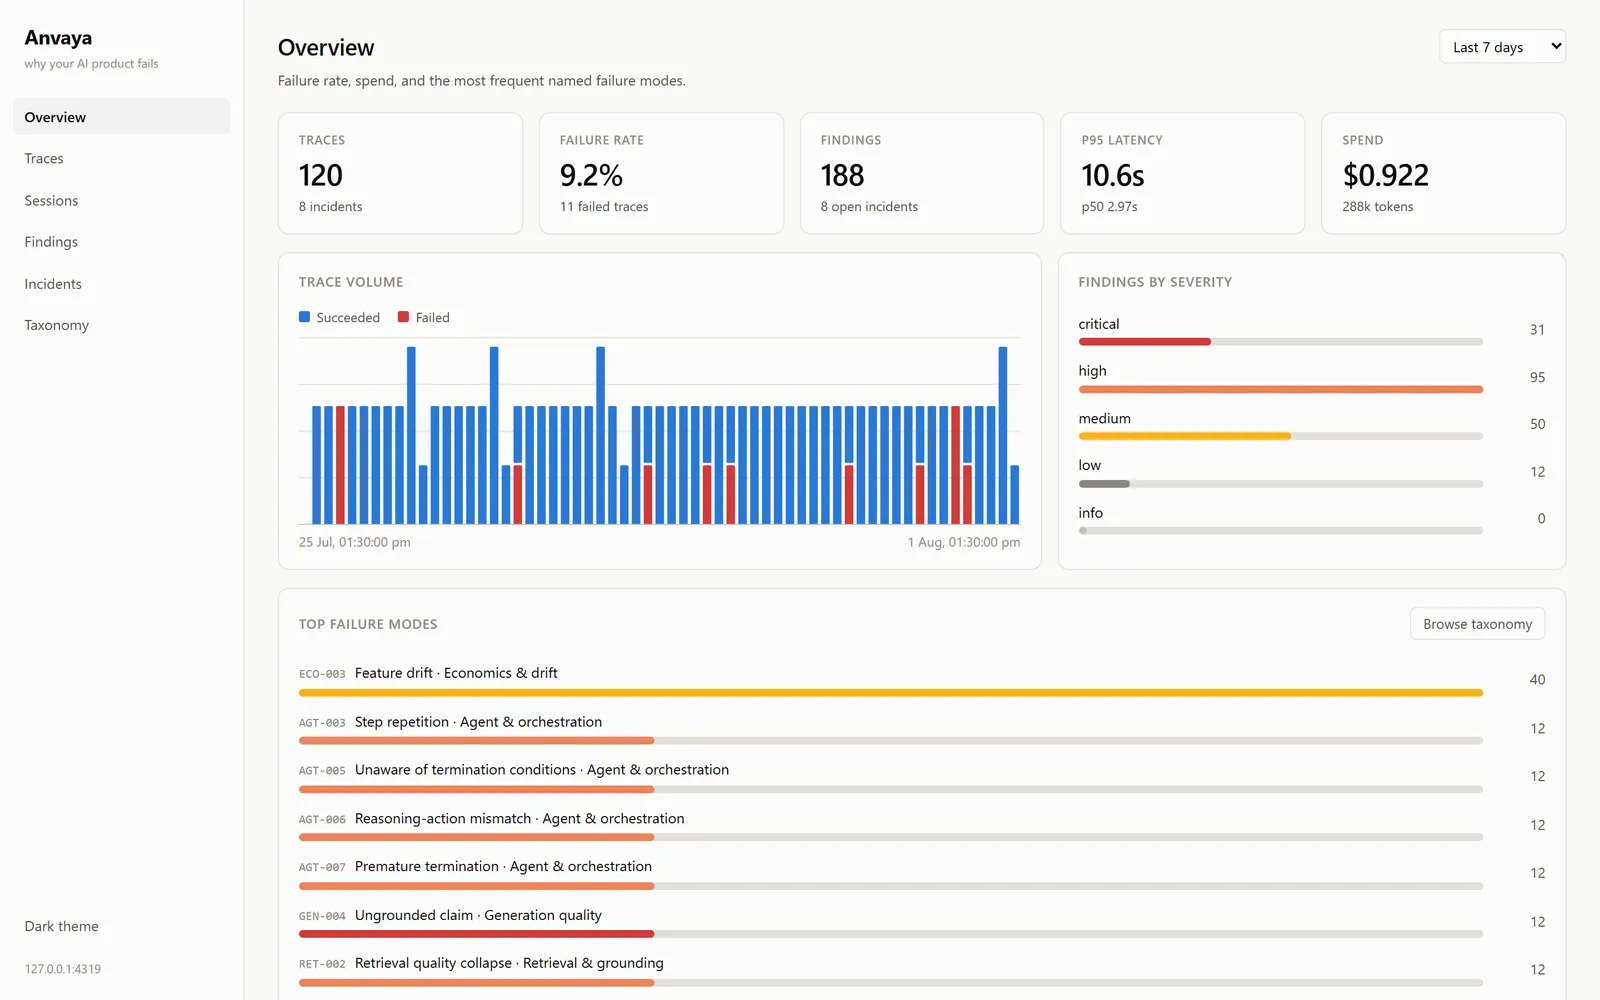Click the medium count 50

point(1537,424)
